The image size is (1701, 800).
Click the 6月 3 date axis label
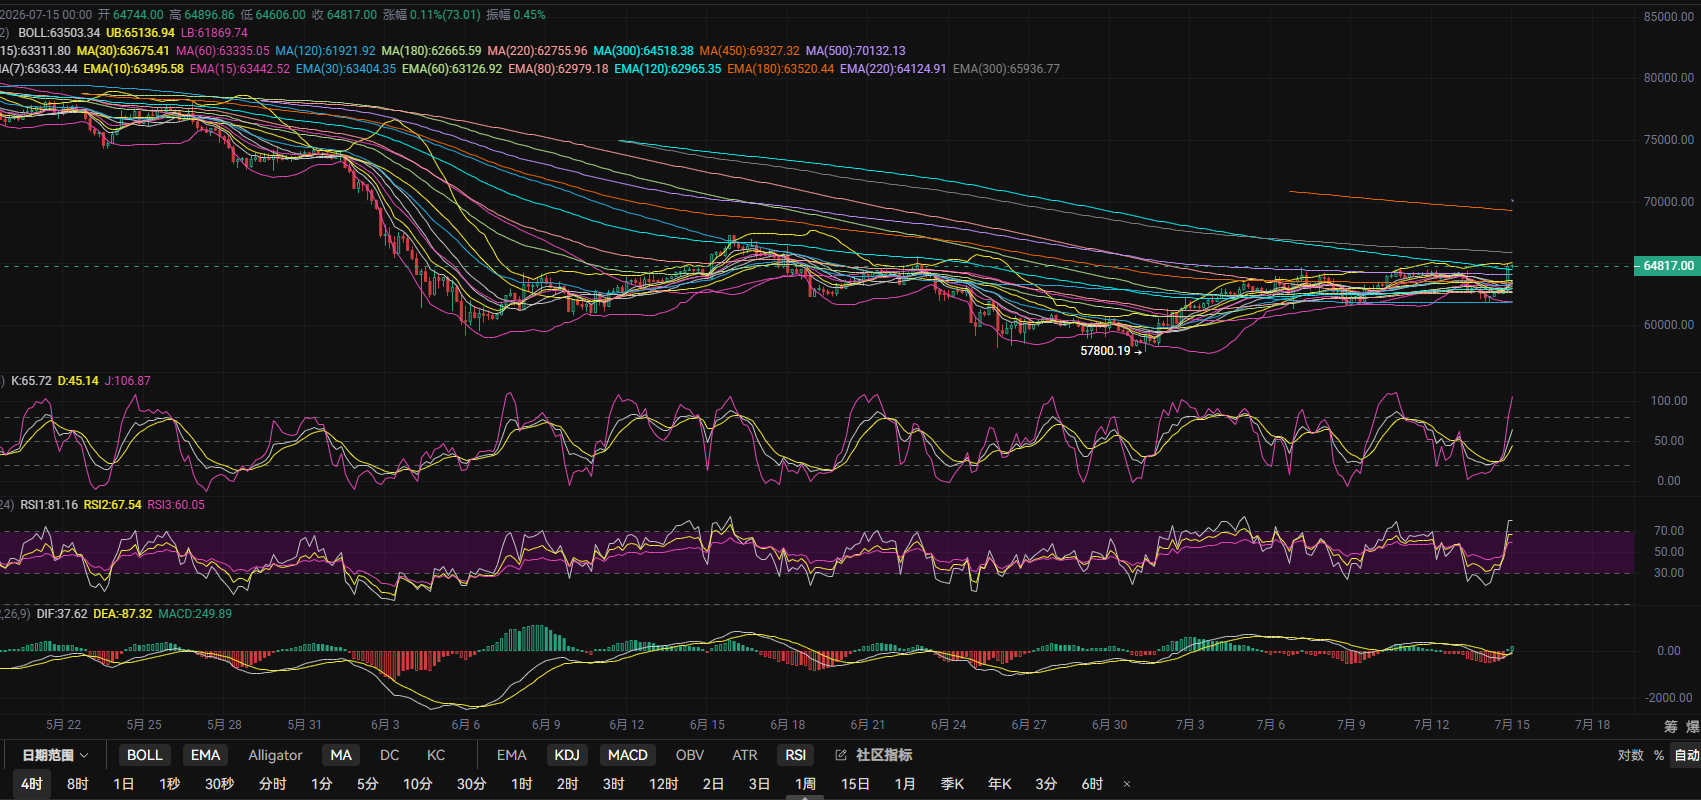(x=385, y=725)
